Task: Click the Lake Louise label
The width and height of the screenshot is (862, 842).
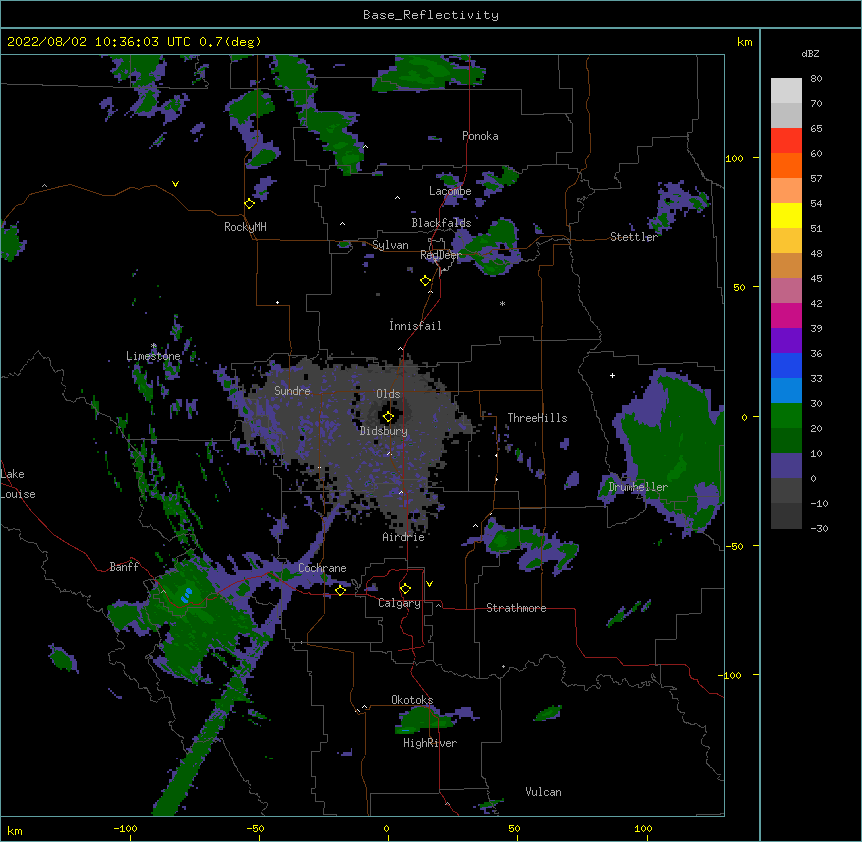Action: click(x=17, y=484)
